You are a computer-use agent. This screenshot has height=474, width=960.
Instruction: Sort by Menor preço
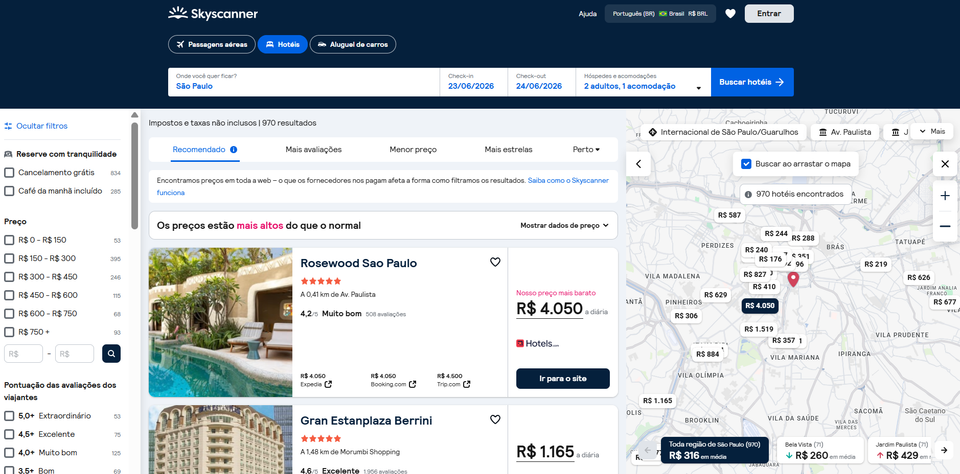pos(413,149)
